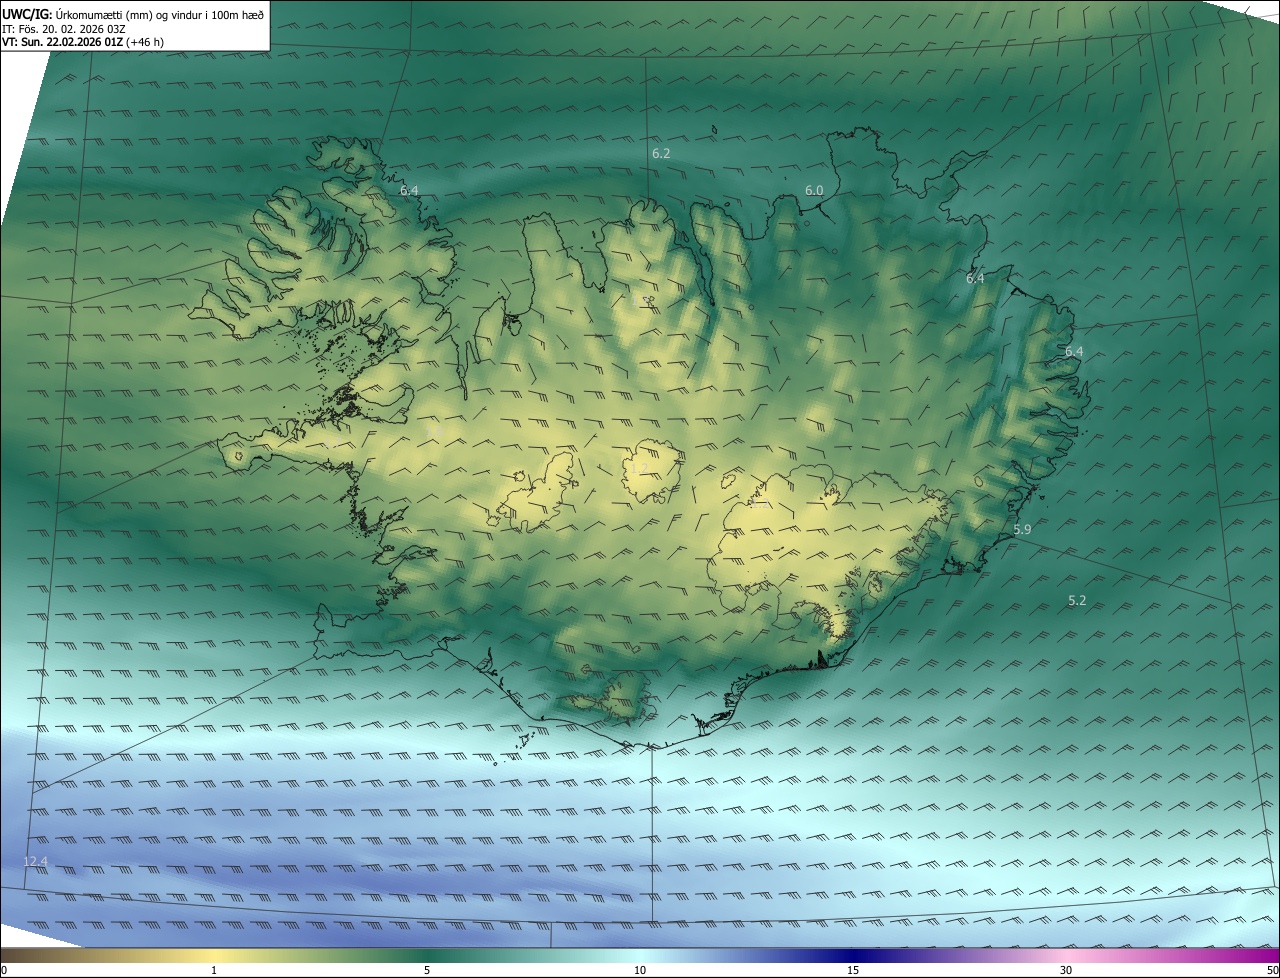Image resolution: width=1280 pixels, height=978 pixels.
Task: Click 'VT: Sun. 22.02.2026 01Z (+46 h)' text
Action: tap(83, 42)
